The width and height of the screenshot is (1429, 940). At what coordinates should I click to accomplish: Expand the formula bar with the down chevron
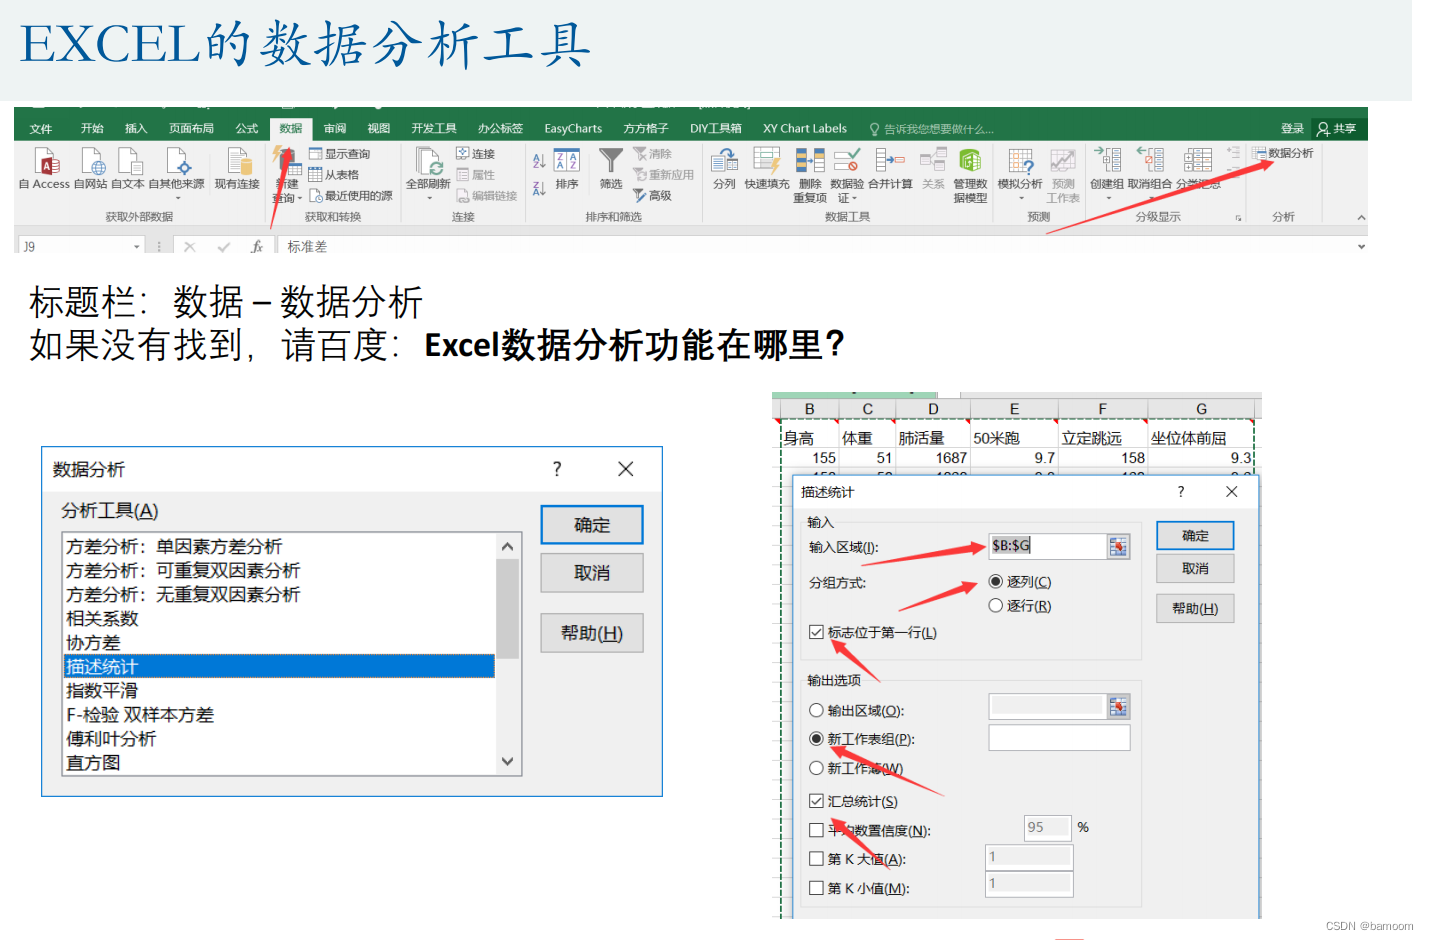pos(1361,247)
